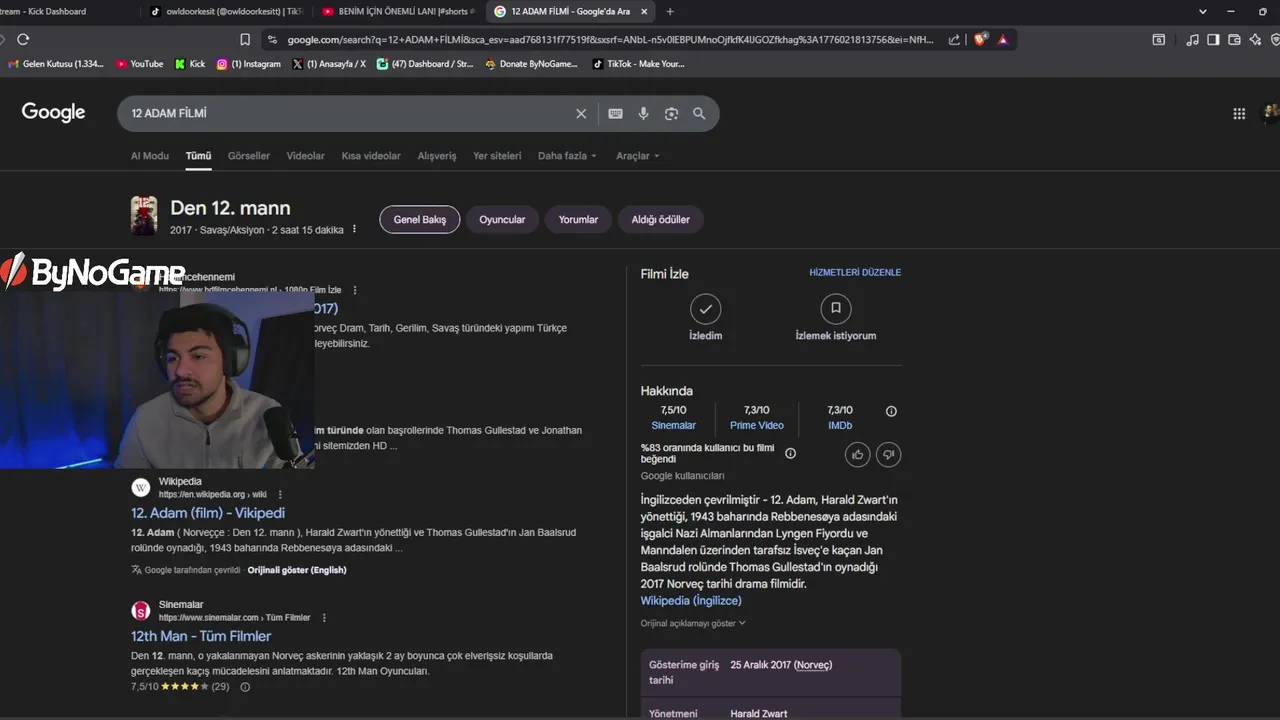The width and height of the screenshot is (1280, 720).
Task: Expand Orijinal açıklamayı göster
Action: pos(693,623)
